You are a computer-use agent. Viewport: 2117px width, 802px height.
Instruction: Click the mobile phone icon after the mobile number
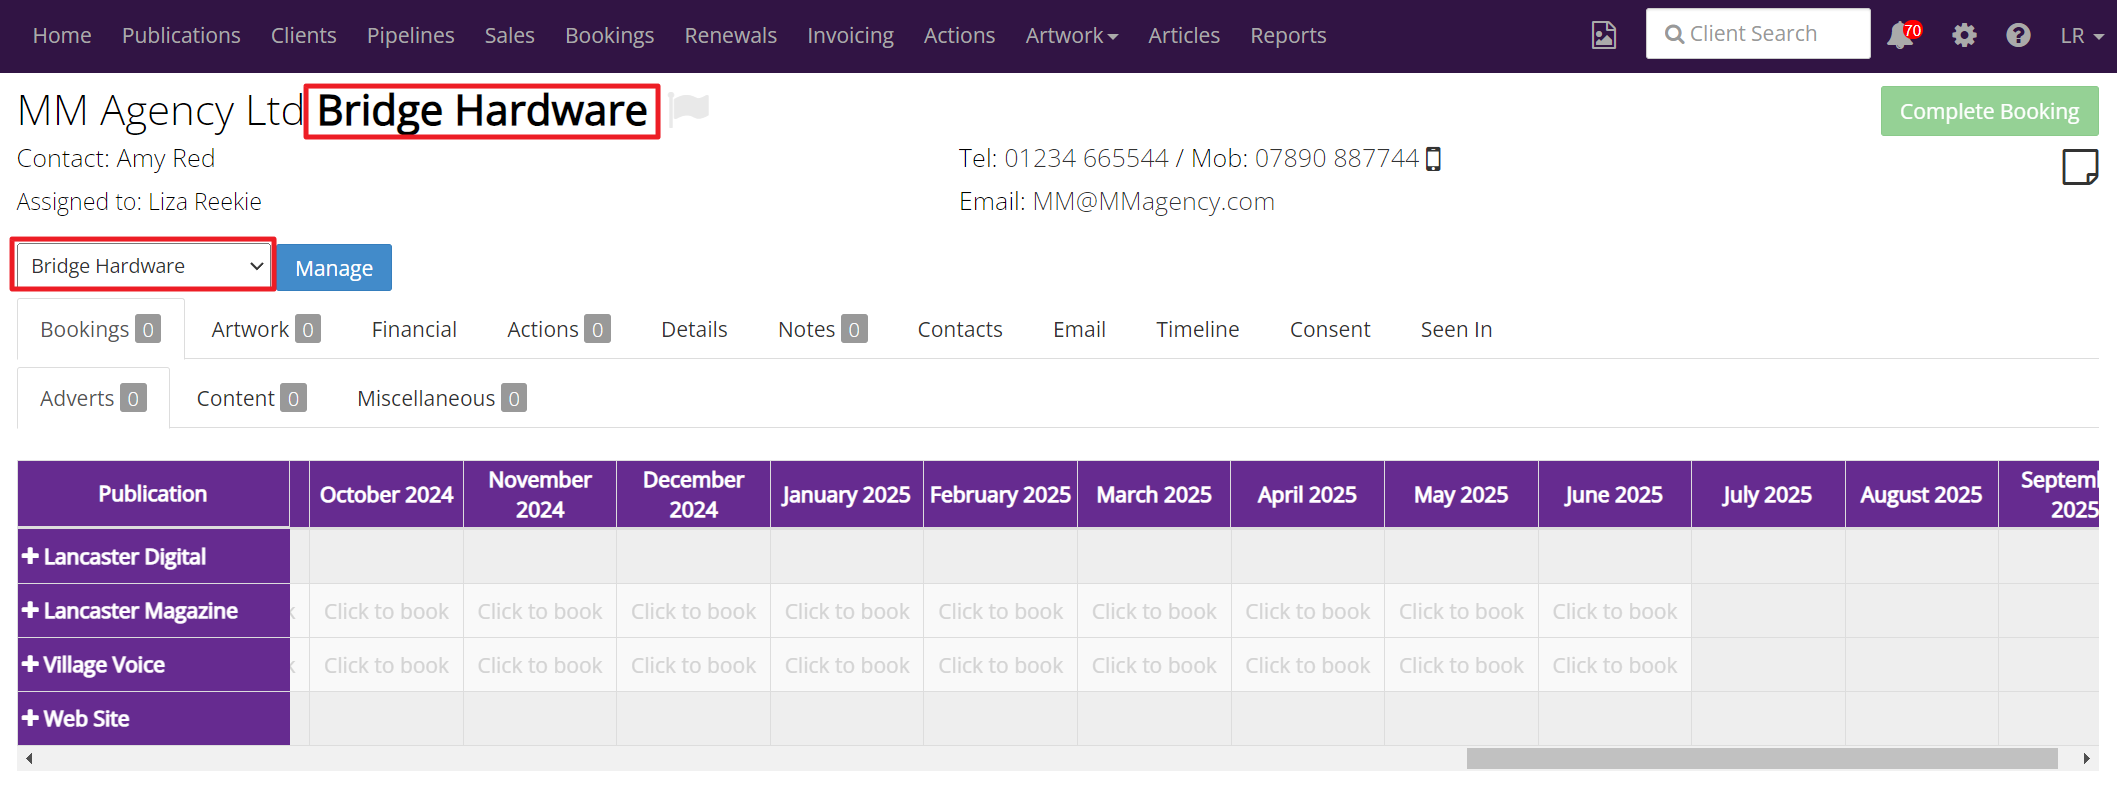coord(1433,159)
